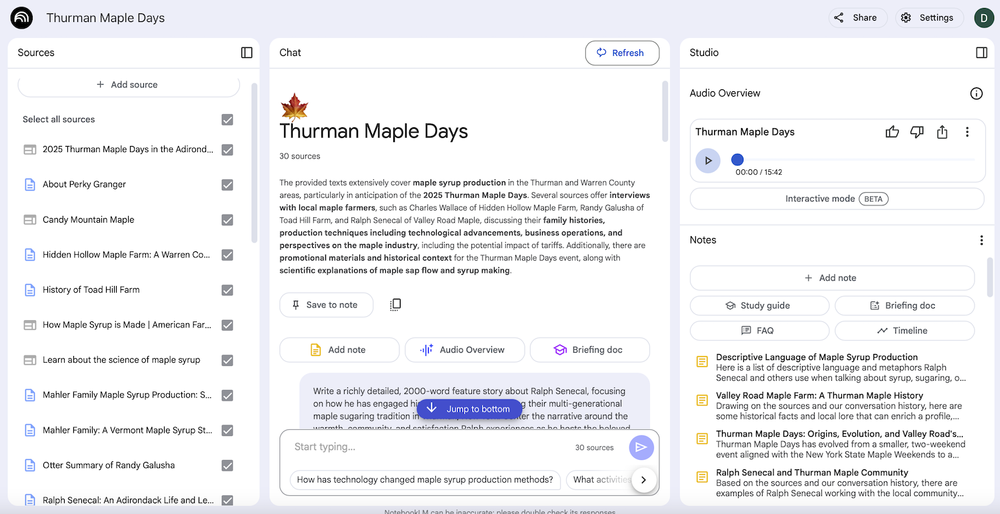Click the 30 sources chat count
Screen dimensions: 1000x514
tap(594, 448)
